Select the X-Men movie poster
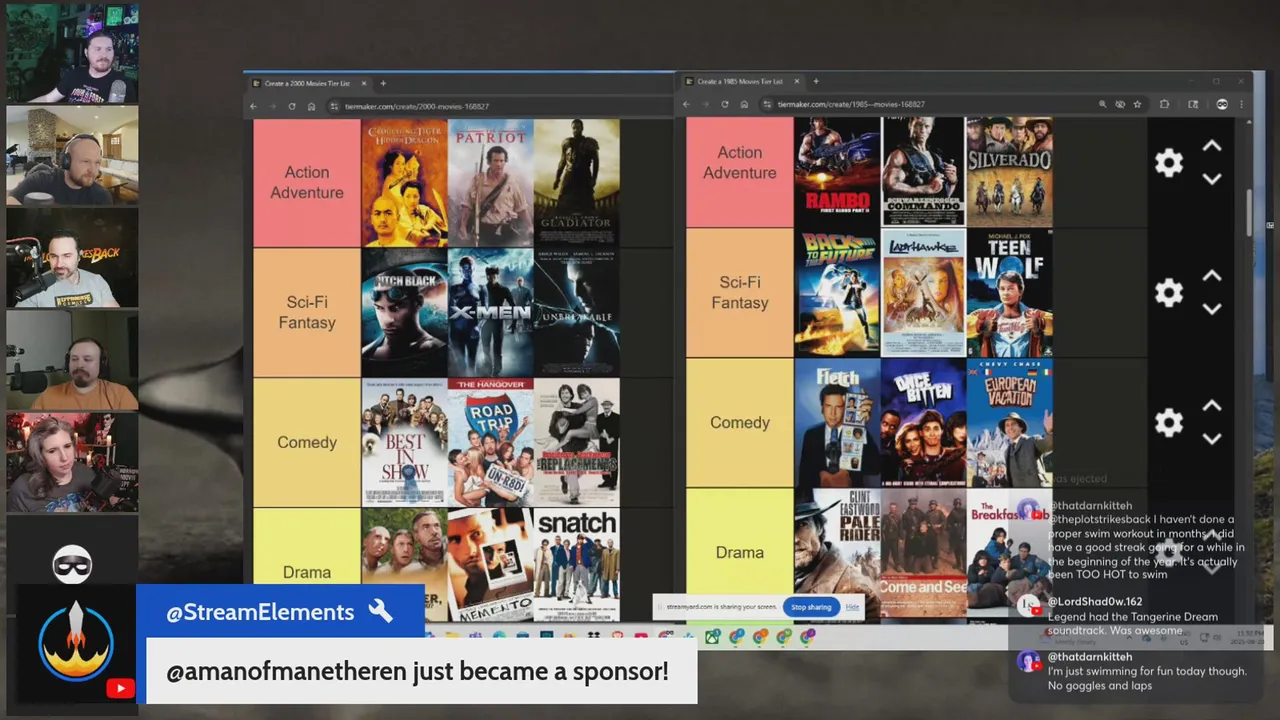The height and width of the screenshot is (720, 1280). [490, 312]
